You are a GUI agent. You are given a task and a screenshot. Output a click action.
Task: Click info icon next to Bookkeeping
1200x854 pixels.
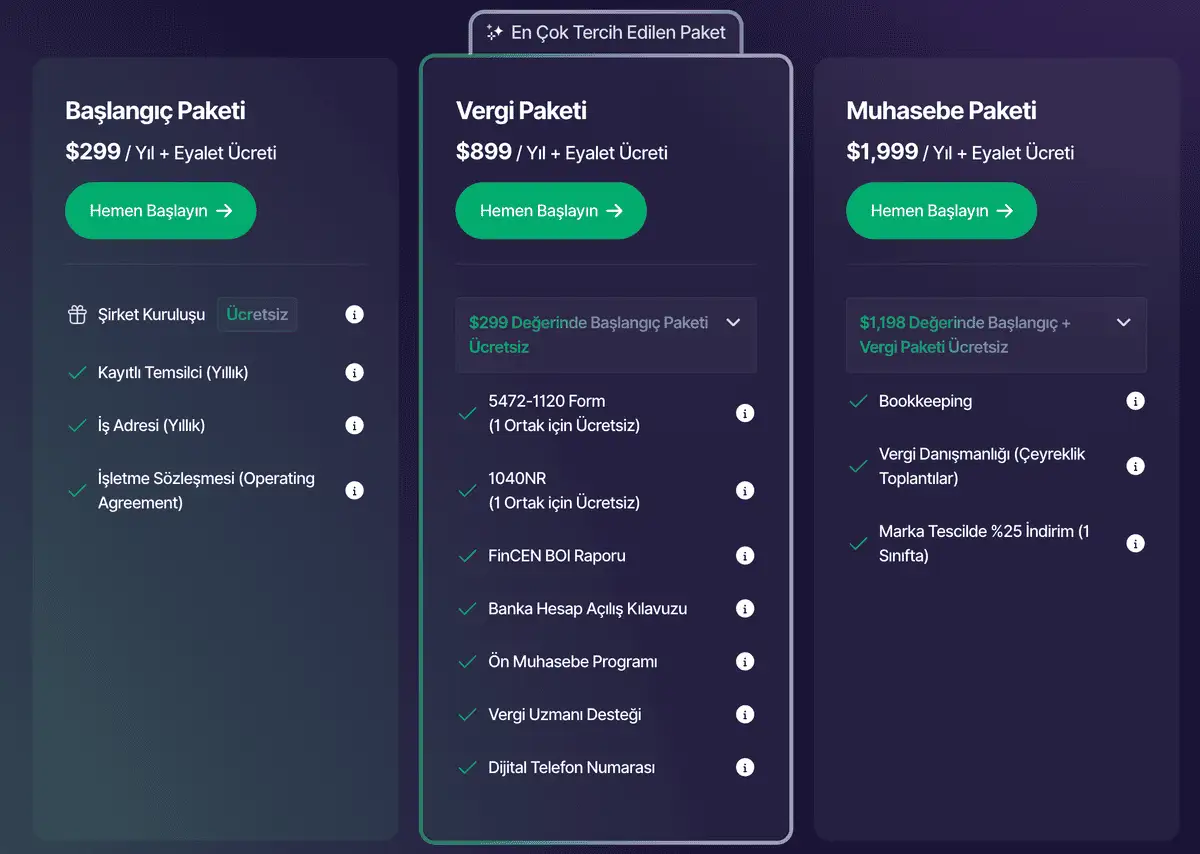(x=1135, y=401)
